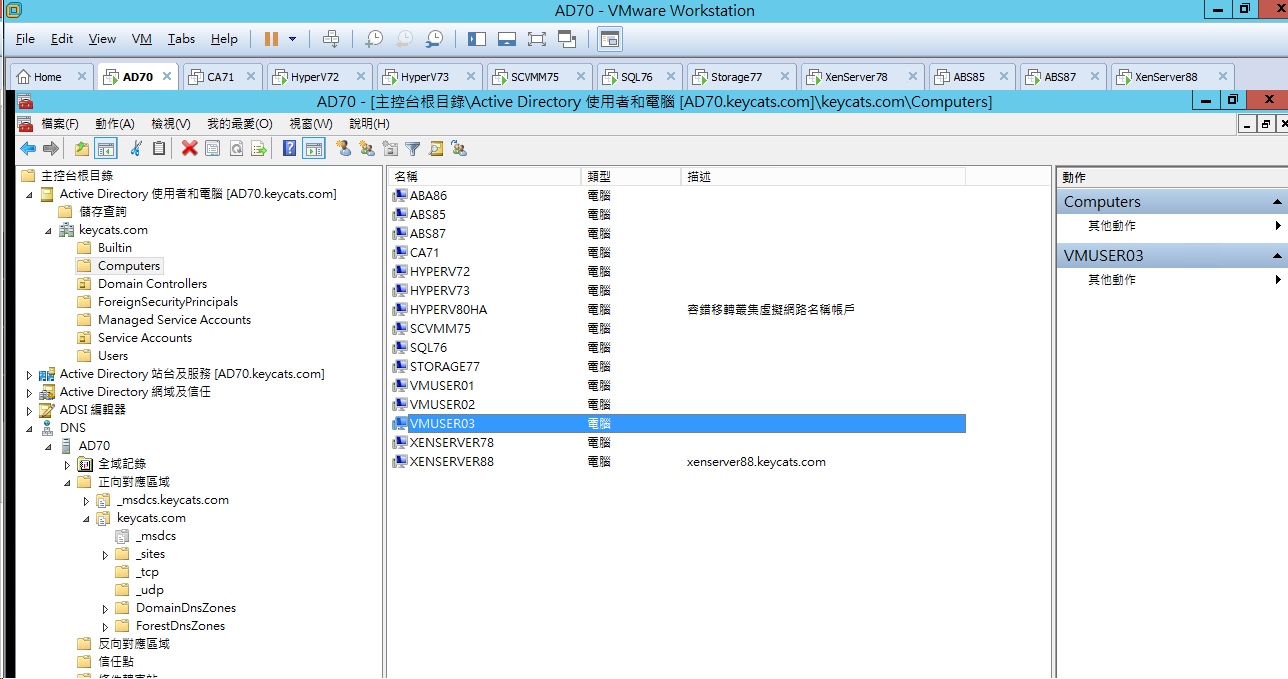Open Properties via the MMC toolbar icon
This screenshot has width=1288, height=679.
click(212, 149)
